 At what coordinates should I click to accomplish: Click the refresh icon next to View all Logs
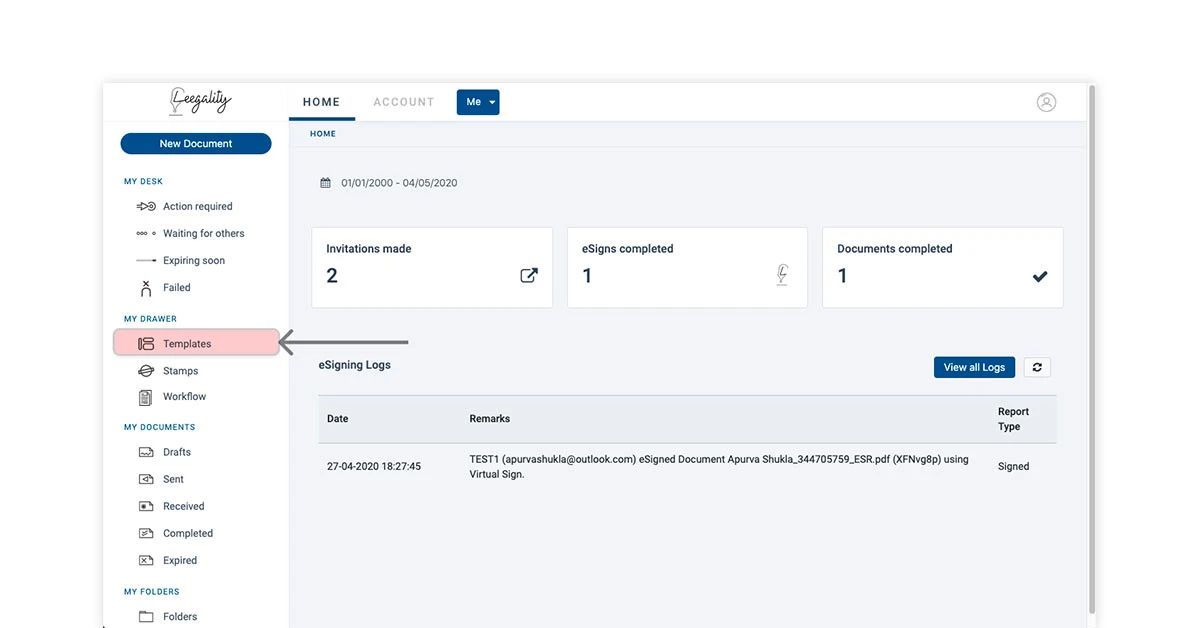click(x=1037, y=367)
